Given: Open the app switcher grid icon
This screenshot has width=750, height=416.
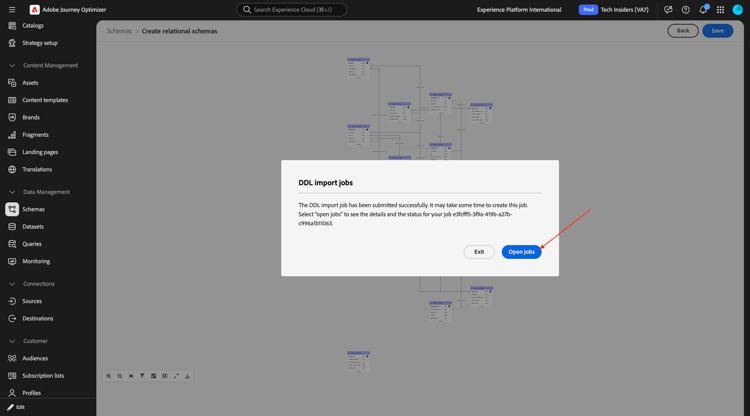Looking at the screenshot, I should pos(720,10).
